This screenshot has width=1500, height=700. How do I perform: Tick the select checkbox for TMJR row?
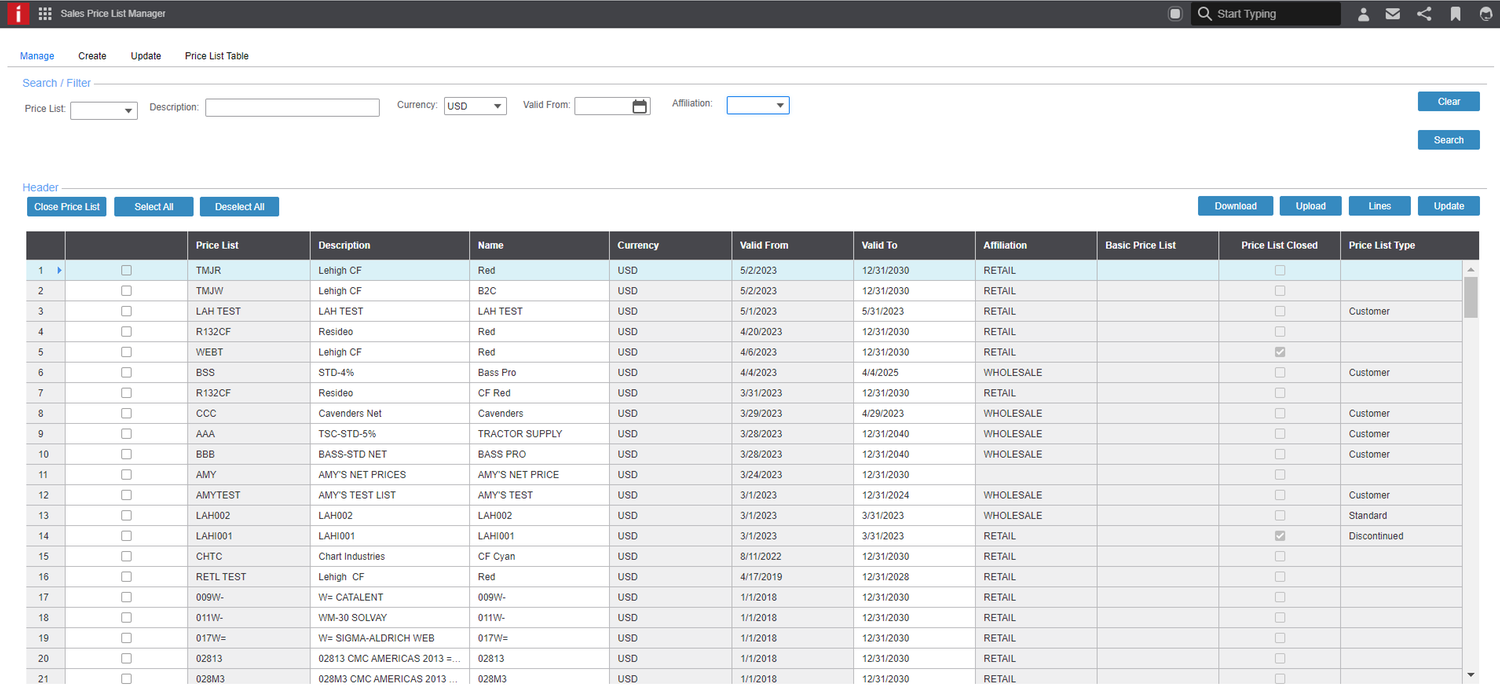pos(126,270)
